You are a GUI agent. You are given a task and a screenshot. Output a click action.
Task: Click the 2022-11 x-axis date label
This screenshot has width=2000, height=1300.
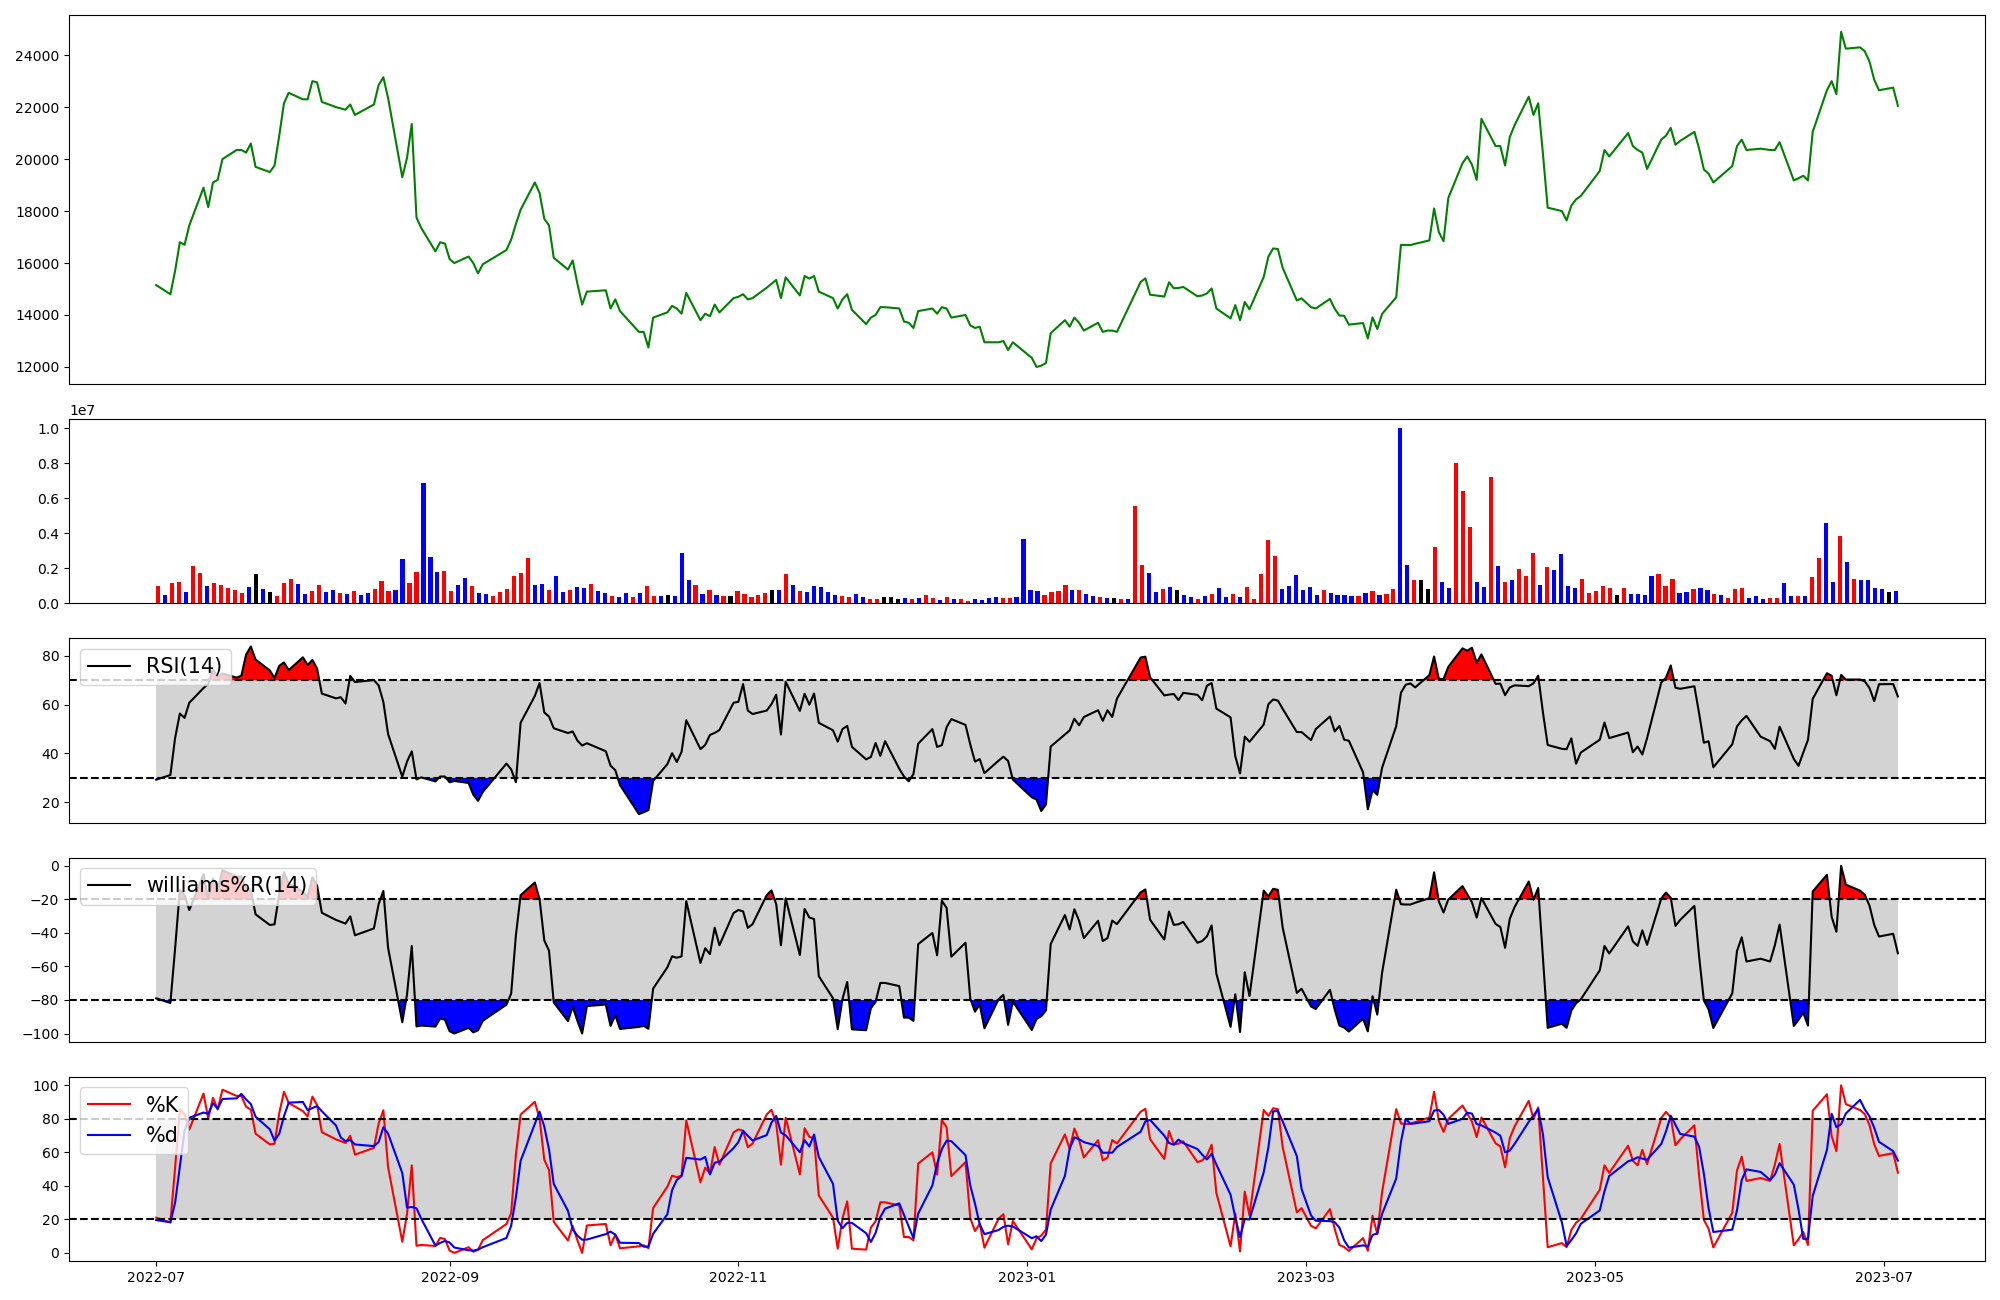[738, 1277]
